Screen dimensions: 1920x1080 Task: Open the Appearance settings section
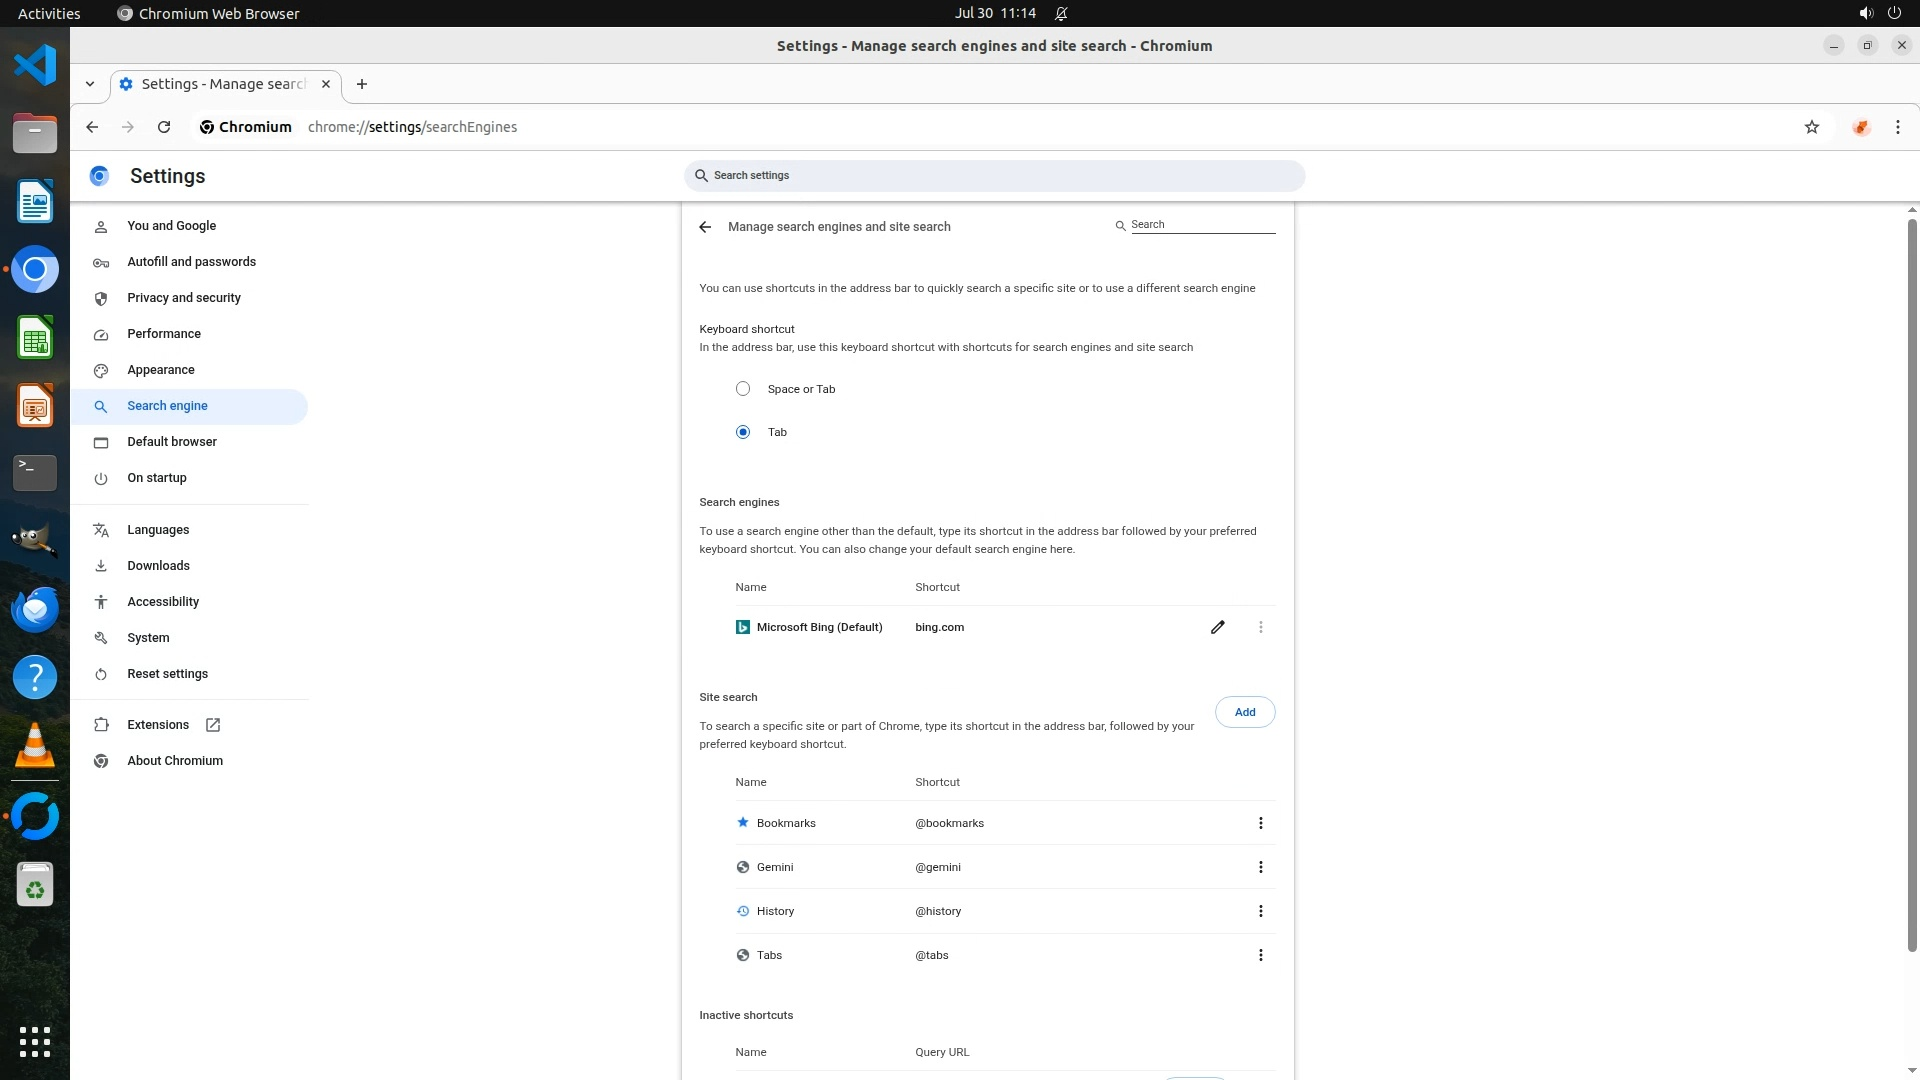(160, 370)
